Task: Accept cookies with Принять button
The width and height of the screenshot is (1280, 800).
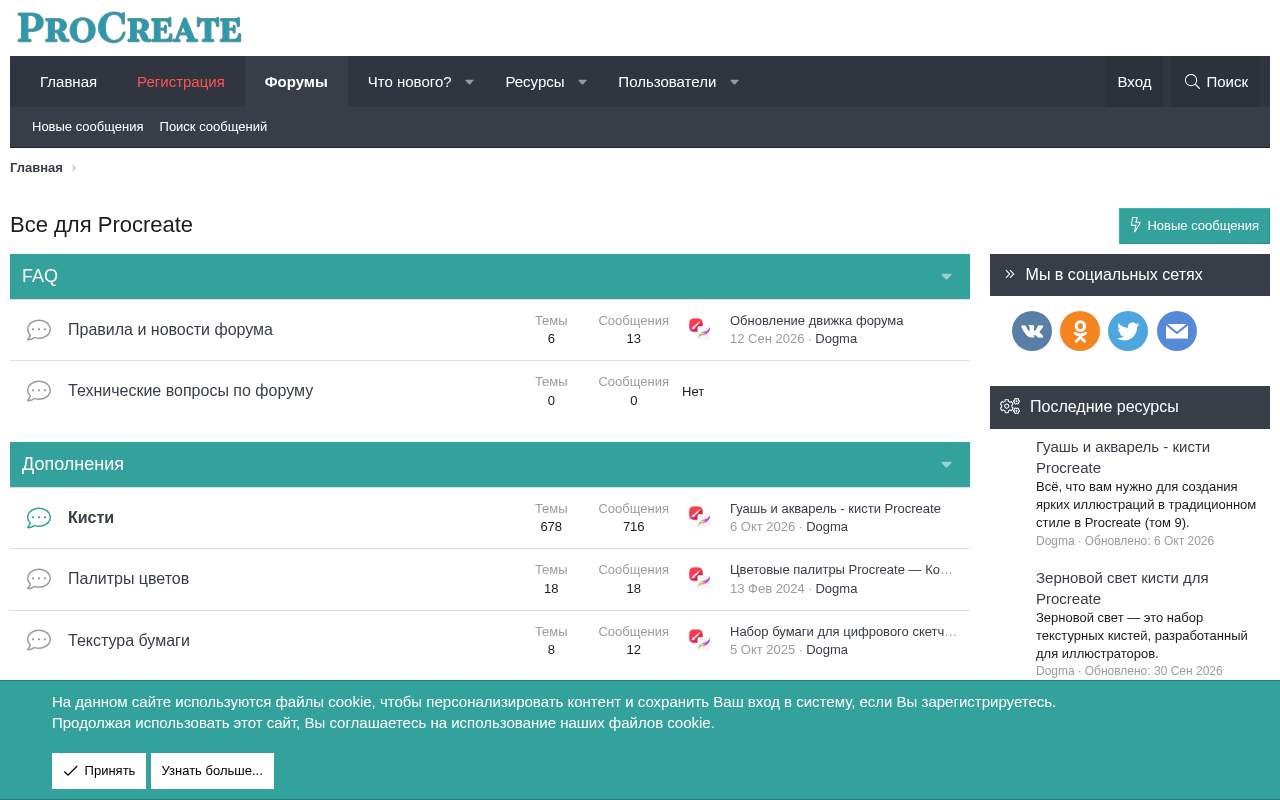Action: click(x=99, y=771)
